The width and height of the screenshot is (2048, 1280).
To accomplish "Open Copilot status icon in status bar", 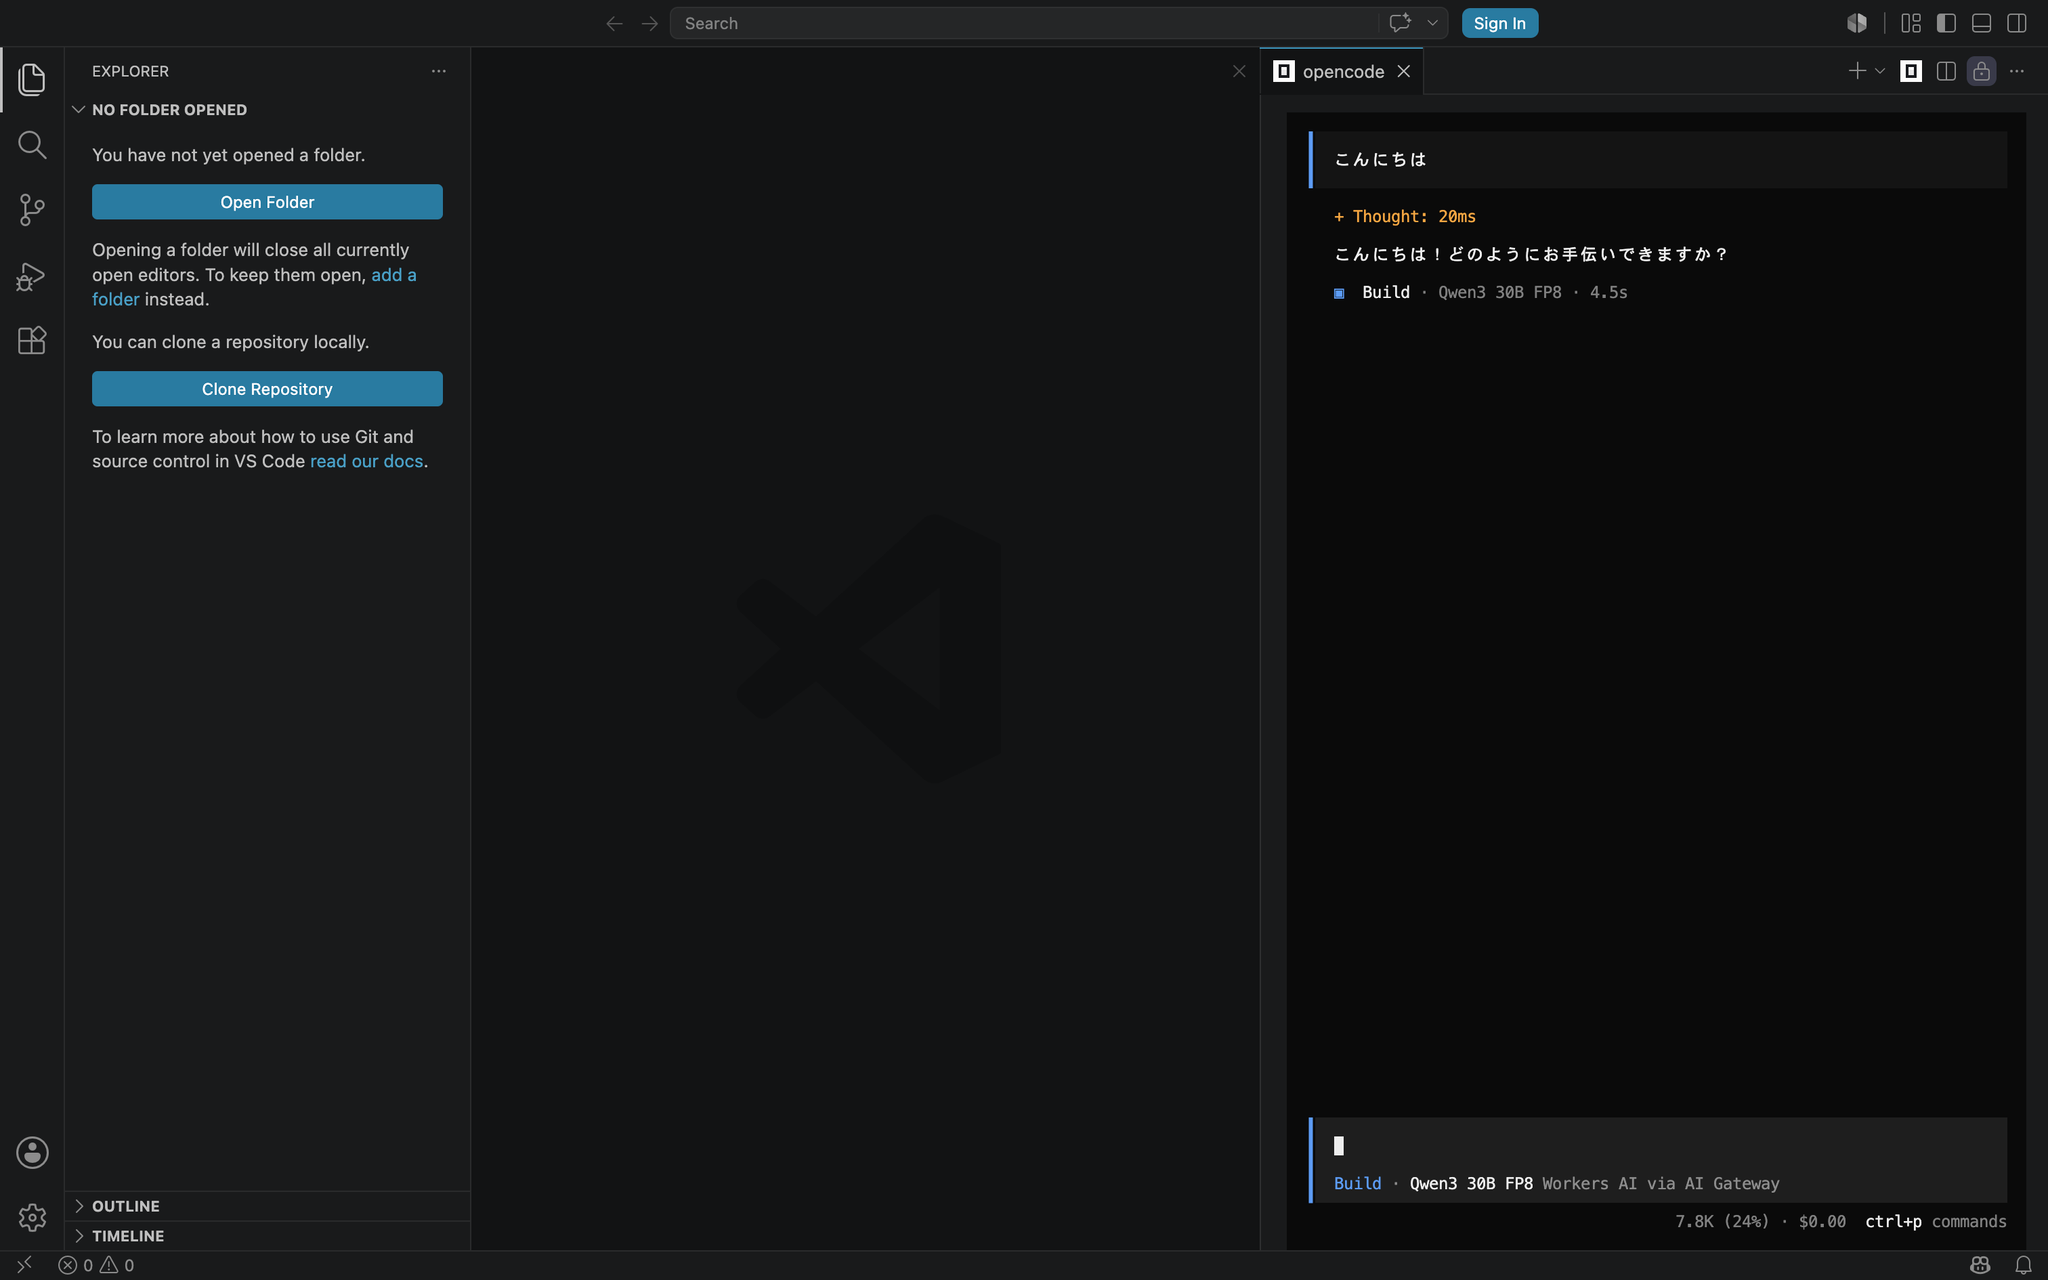I will (1980, 1265).
